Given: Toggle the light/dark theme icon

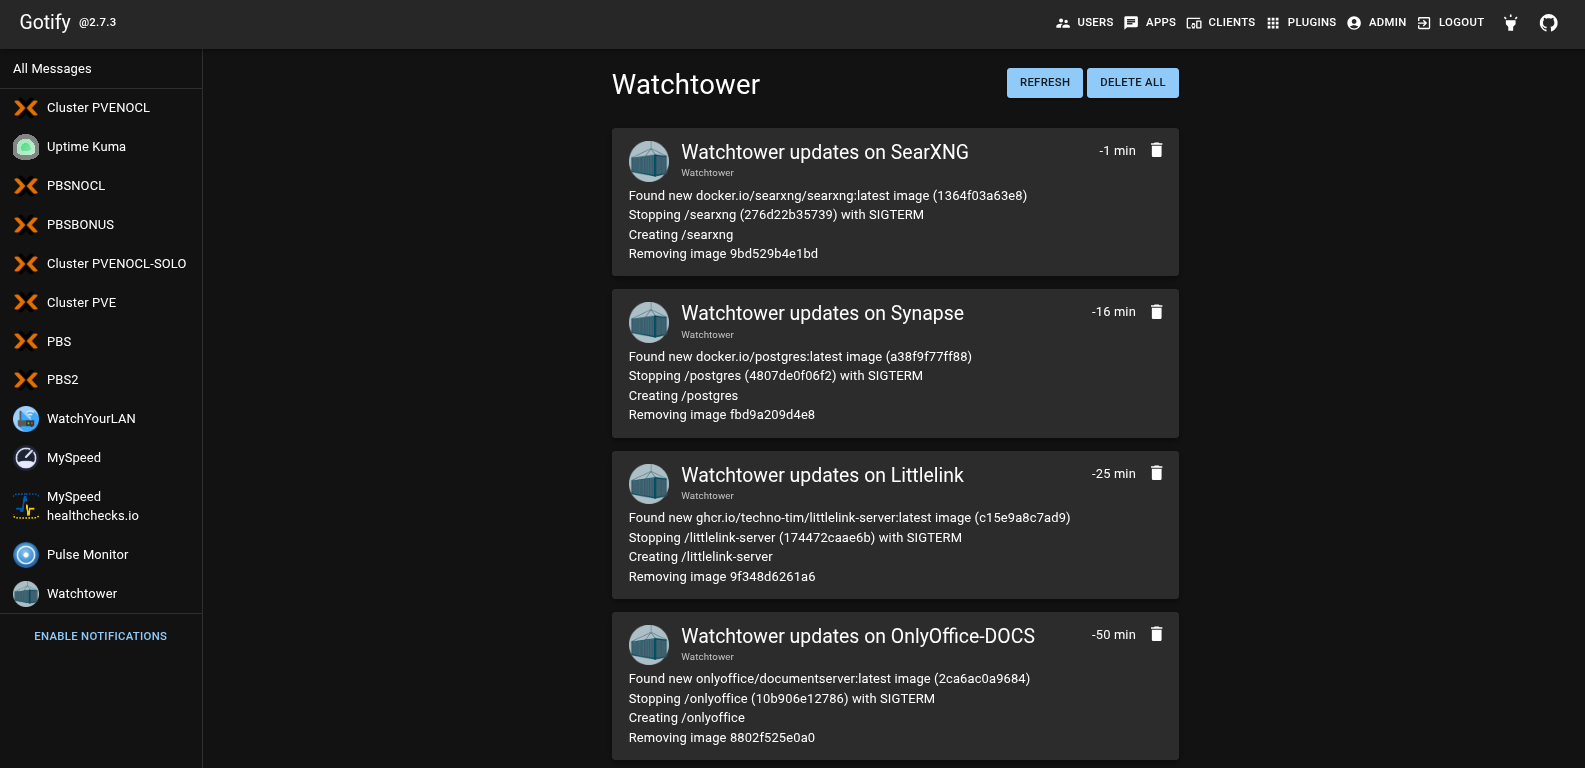Looking at the screenshot, I should [x=1510, y=23].
